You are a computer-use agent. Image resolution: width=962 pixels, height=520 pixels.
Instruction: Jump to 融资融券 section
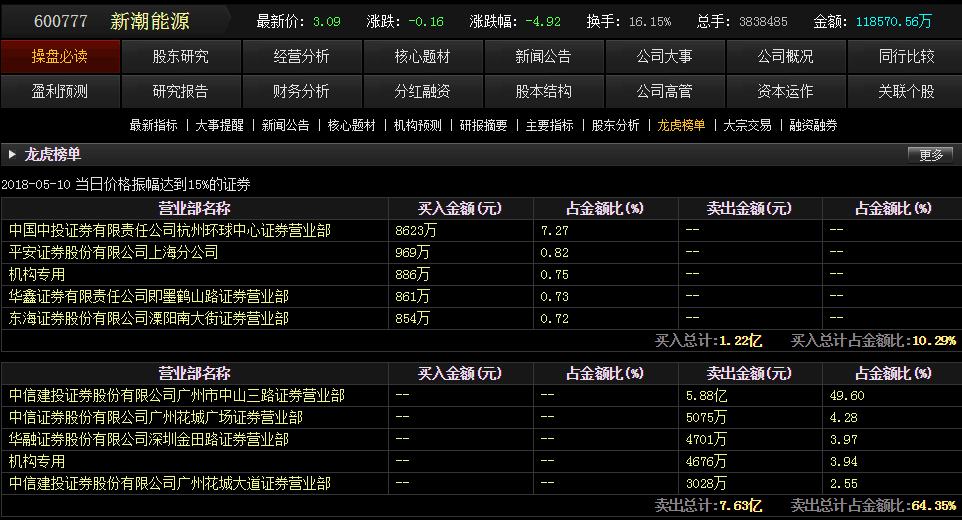tap(814, 126)
